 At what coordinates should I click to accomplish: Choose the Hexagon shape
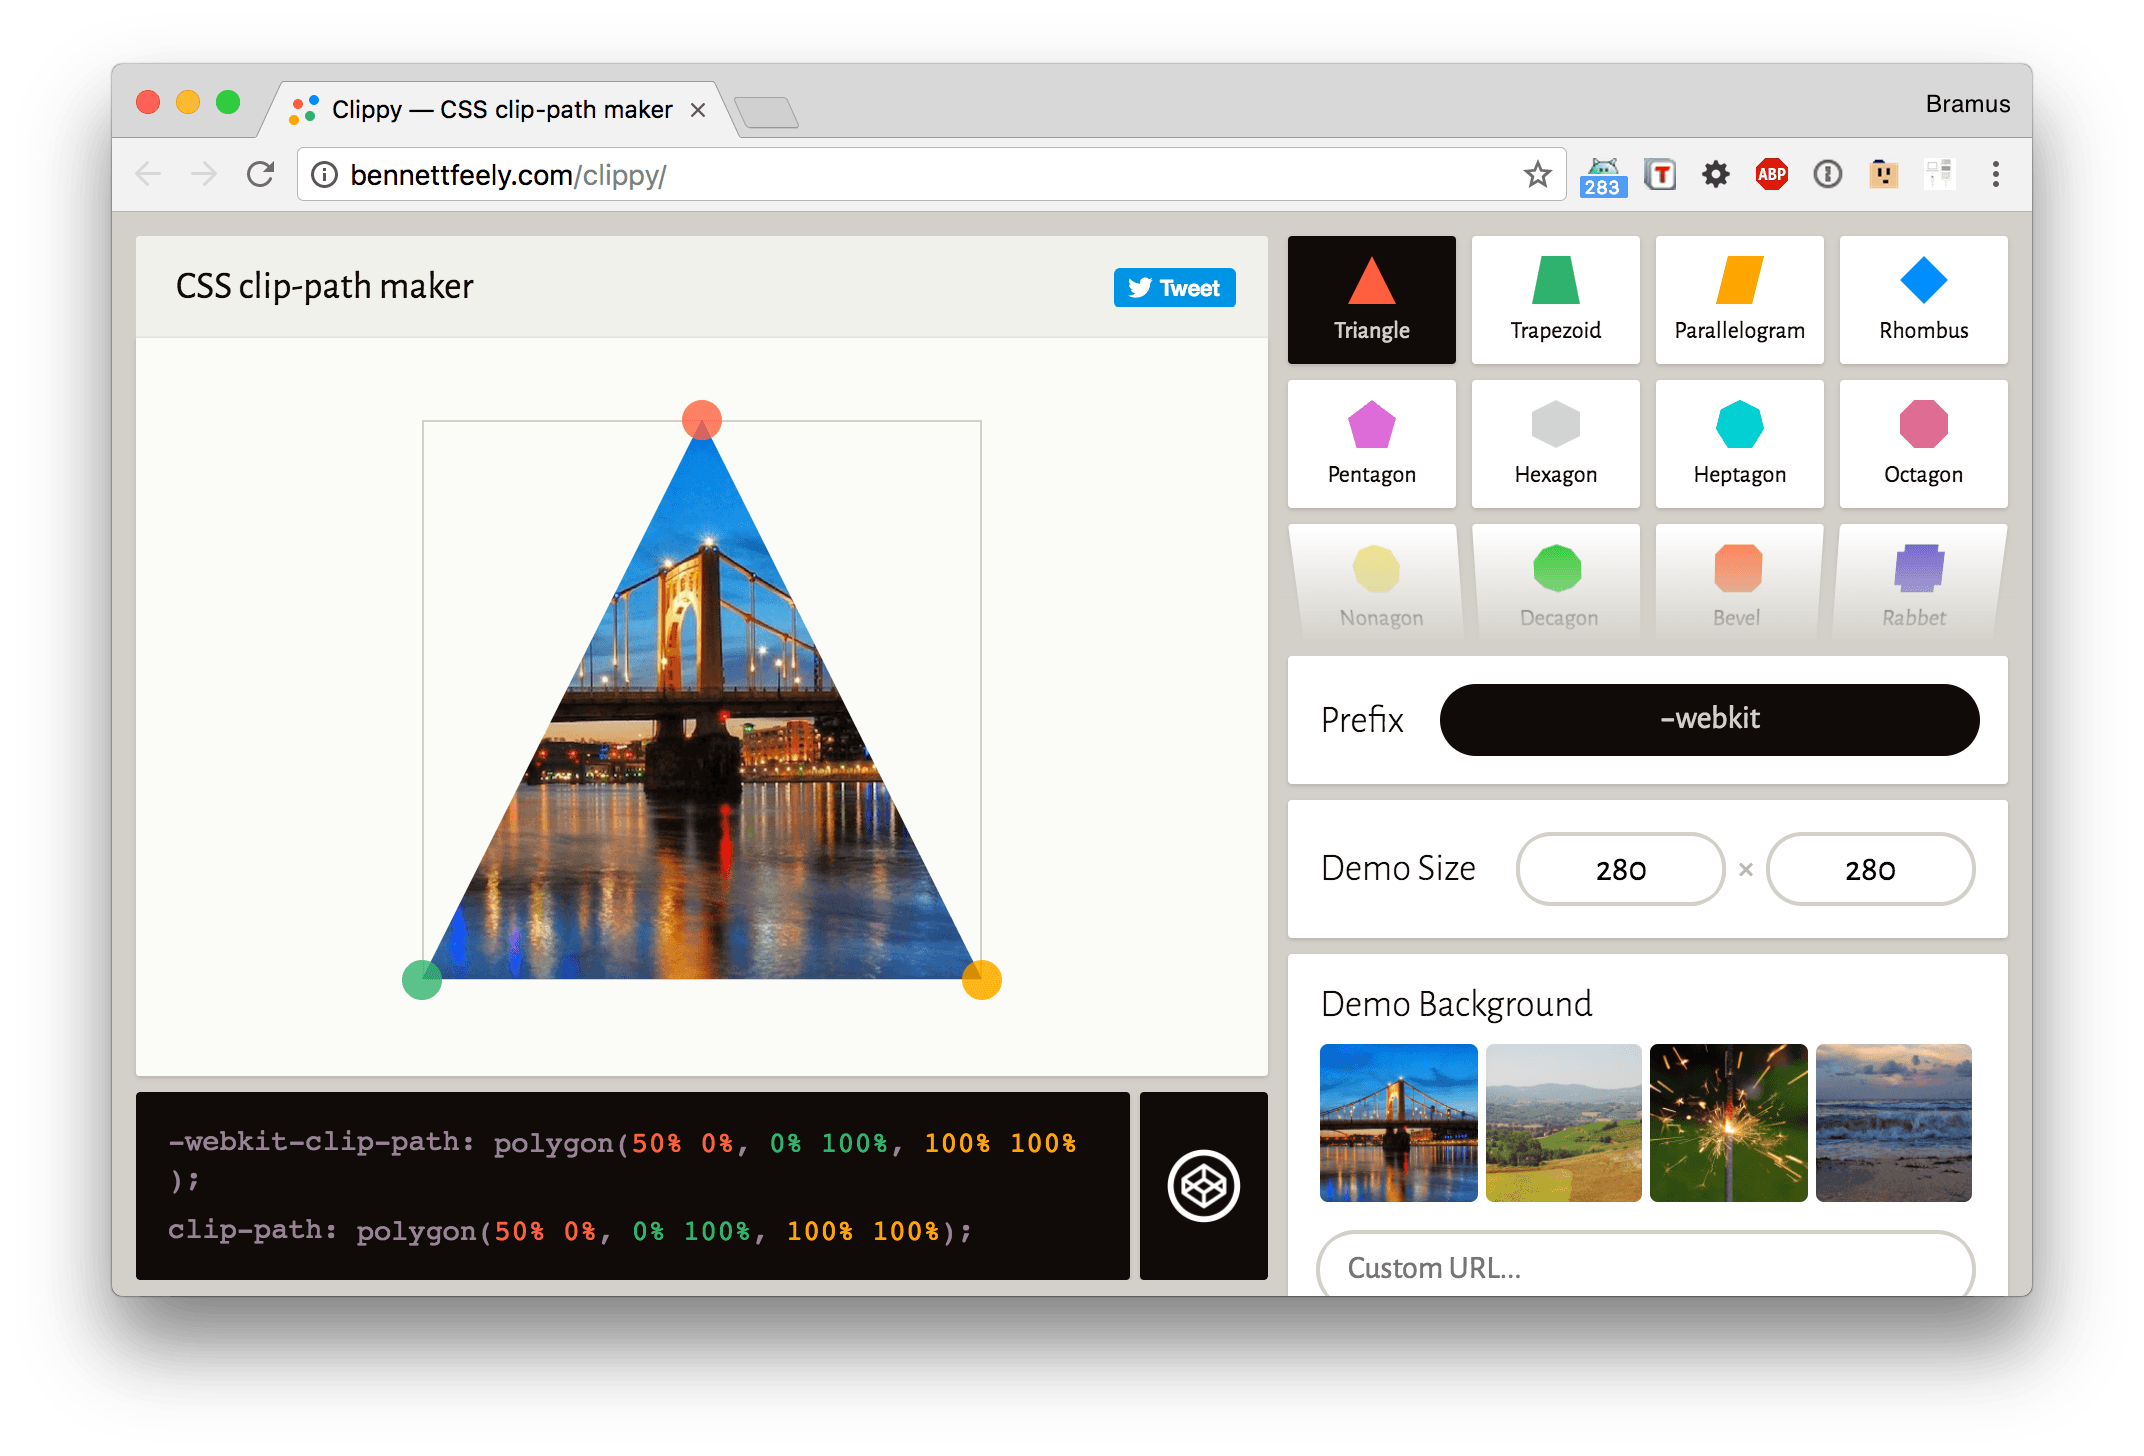click(x=1555, y=444)
